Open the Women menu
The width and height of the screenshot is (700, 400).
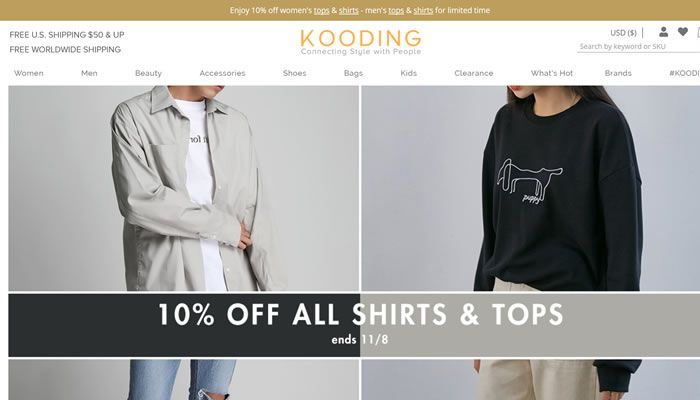(29, 73)
